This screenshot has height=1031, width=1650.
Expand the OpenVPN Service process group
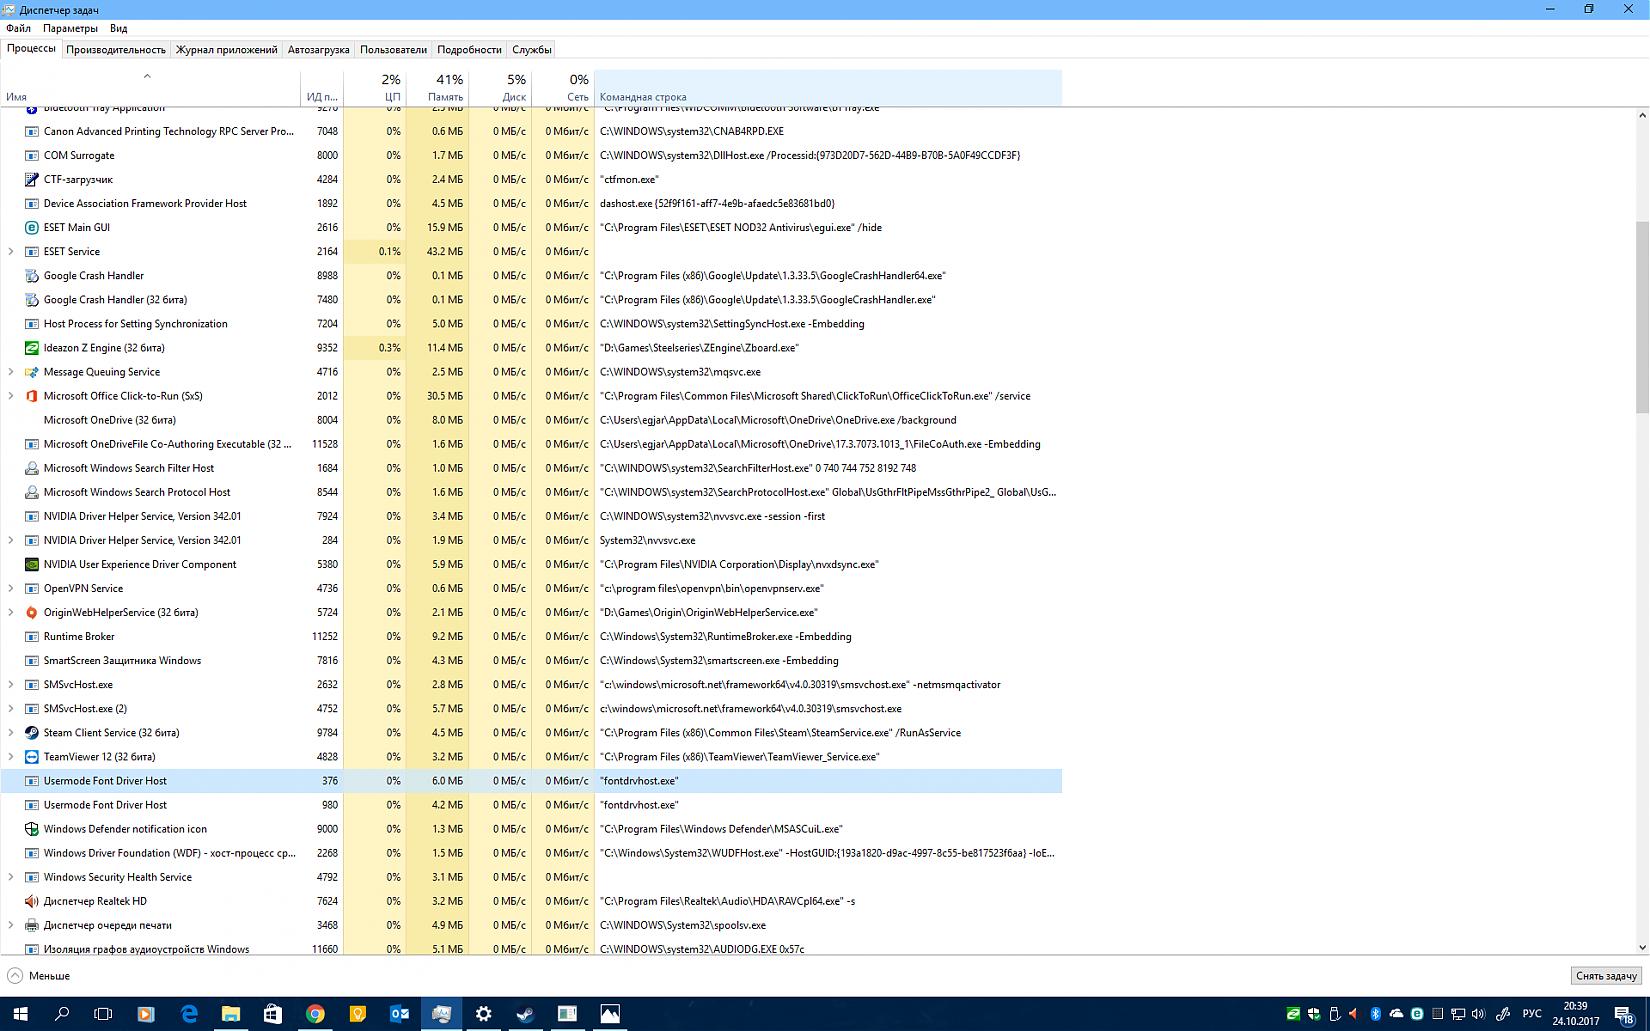point(11,589)
